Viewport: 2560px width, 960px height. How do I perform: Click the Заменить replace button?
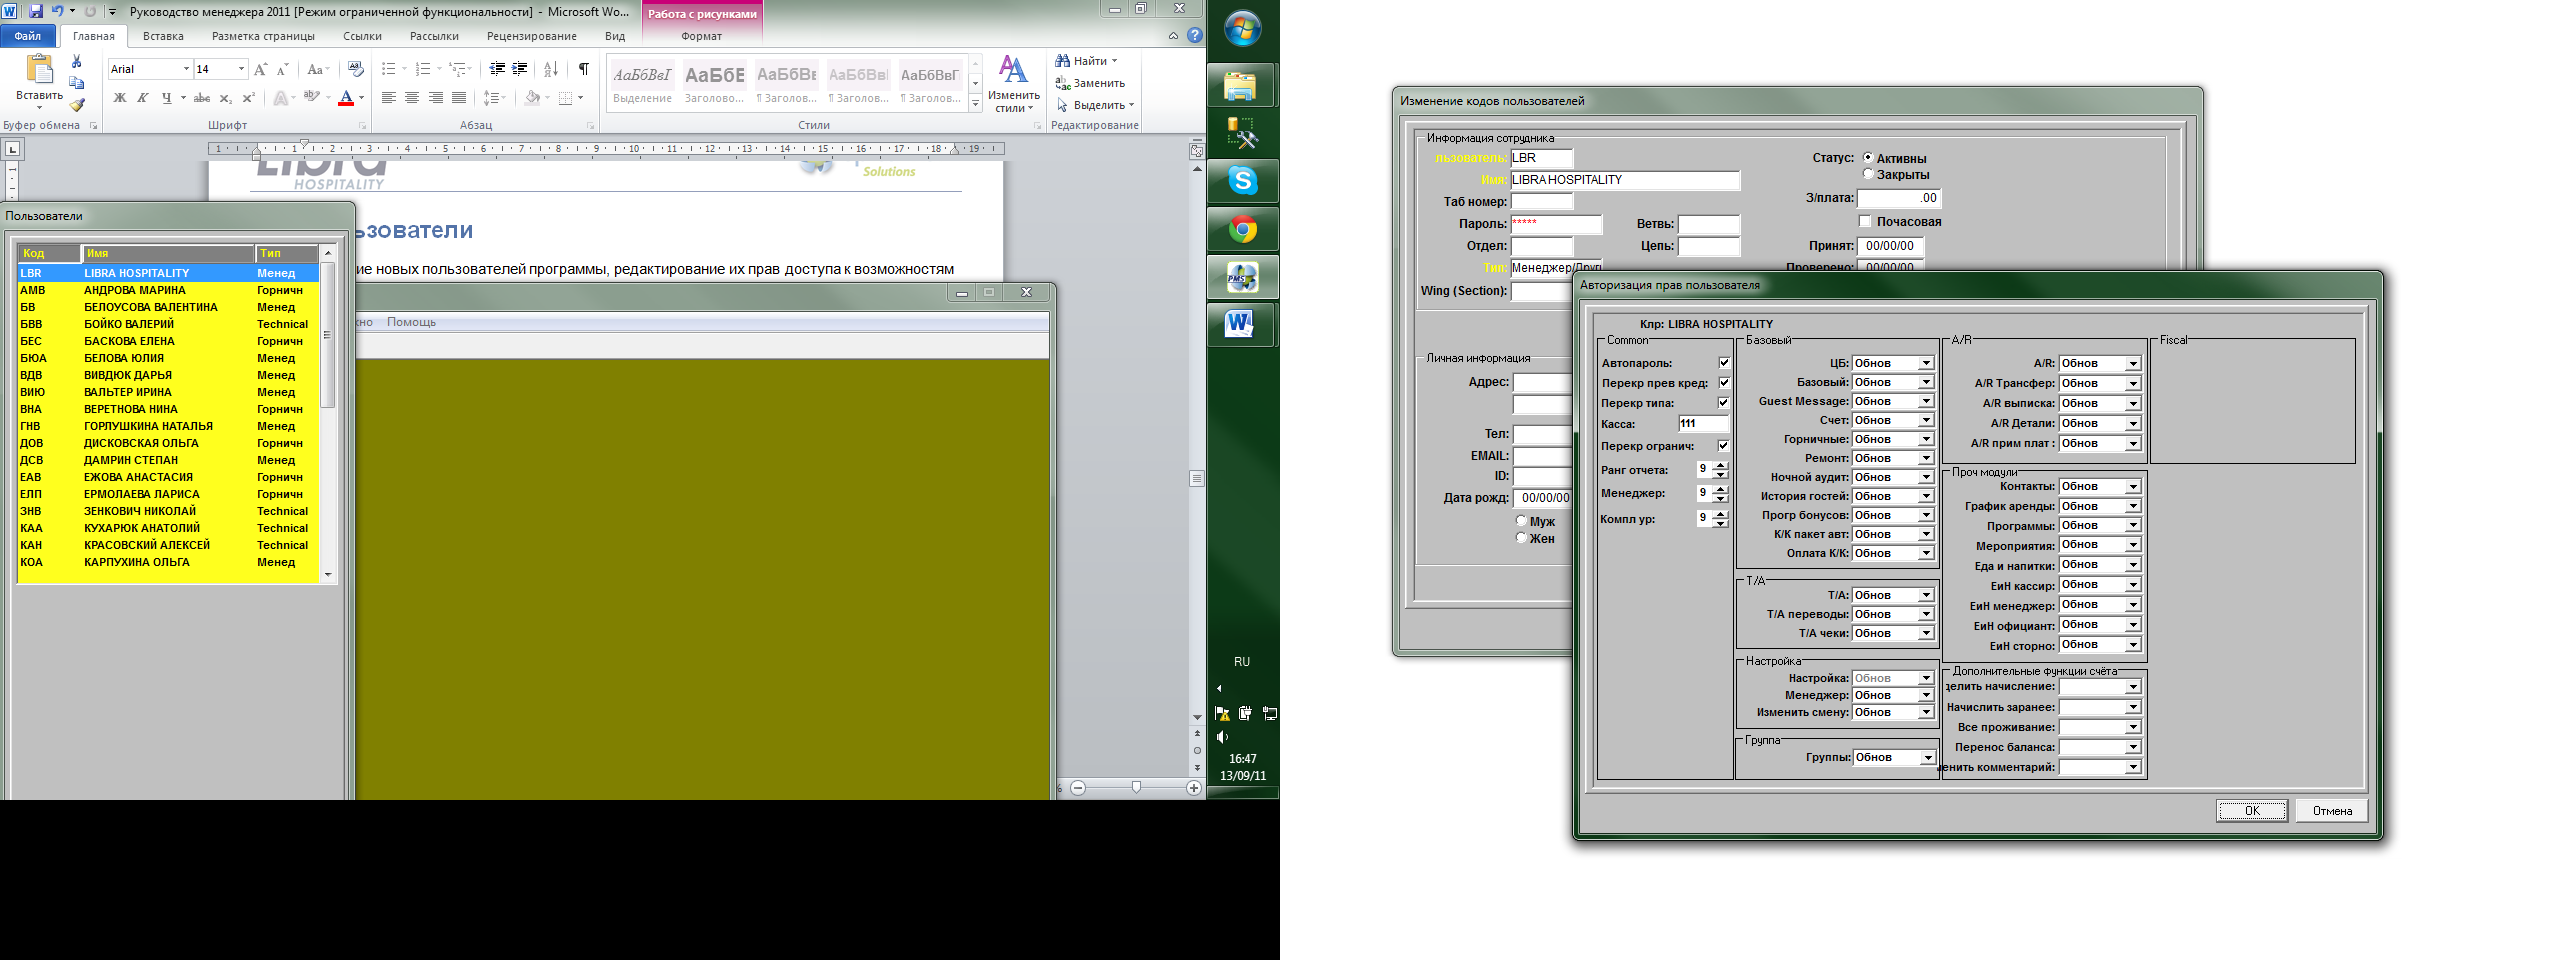click(x=1091, y=83)
